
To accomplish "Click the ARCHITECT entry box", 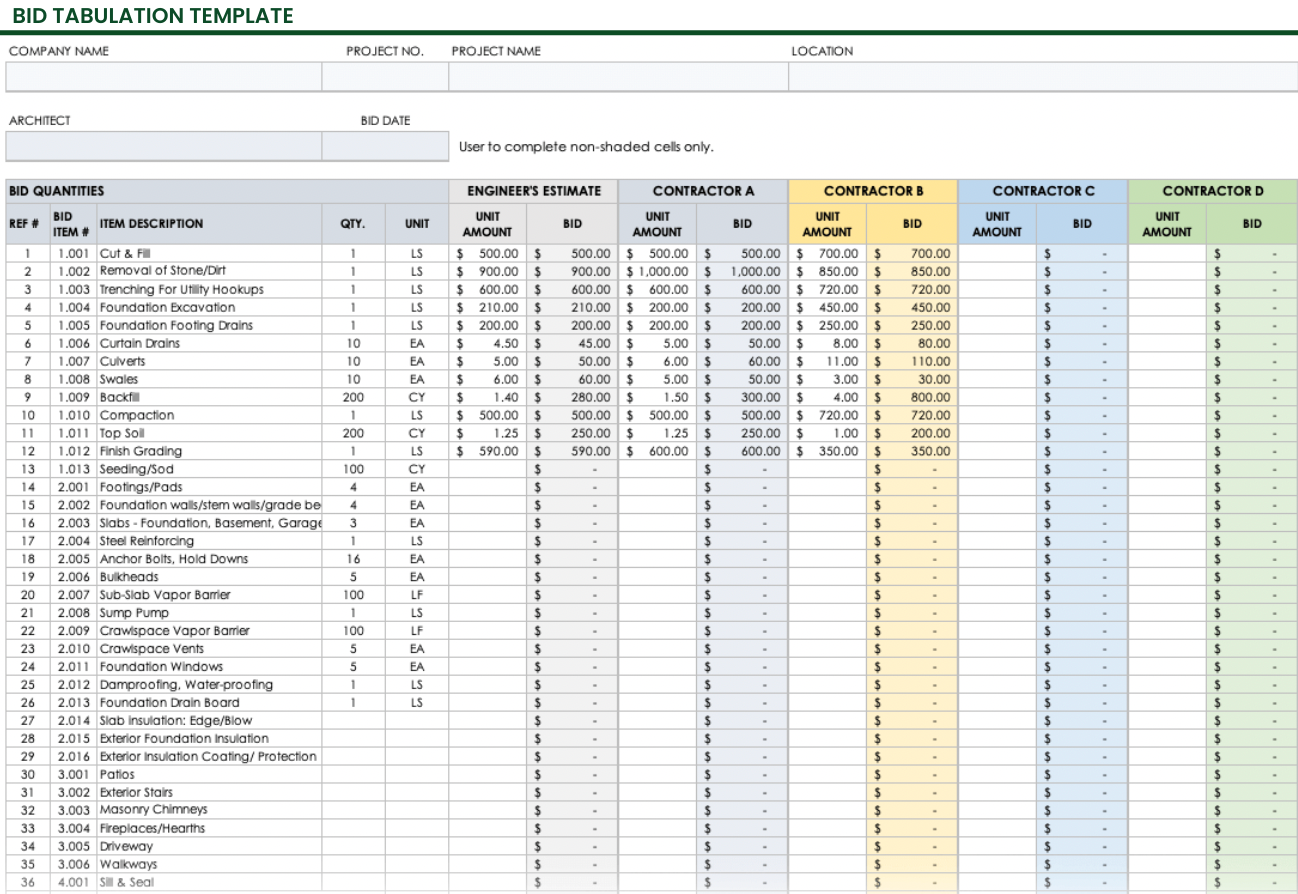I will point(165,146).
